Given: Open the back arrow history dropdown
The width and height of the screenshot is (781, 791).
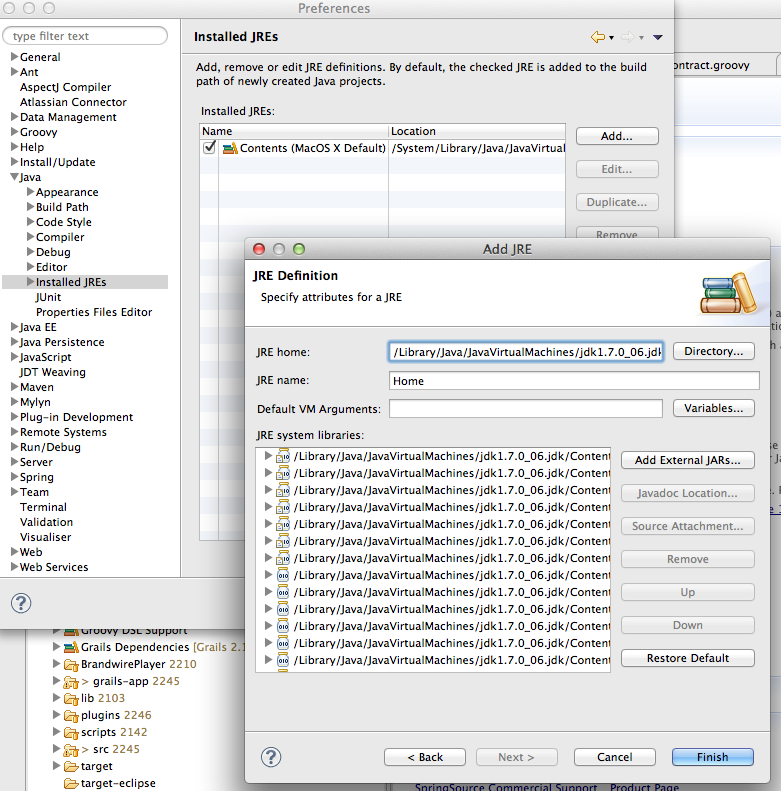Looking at the screenshot, I should tap(611, 38).
